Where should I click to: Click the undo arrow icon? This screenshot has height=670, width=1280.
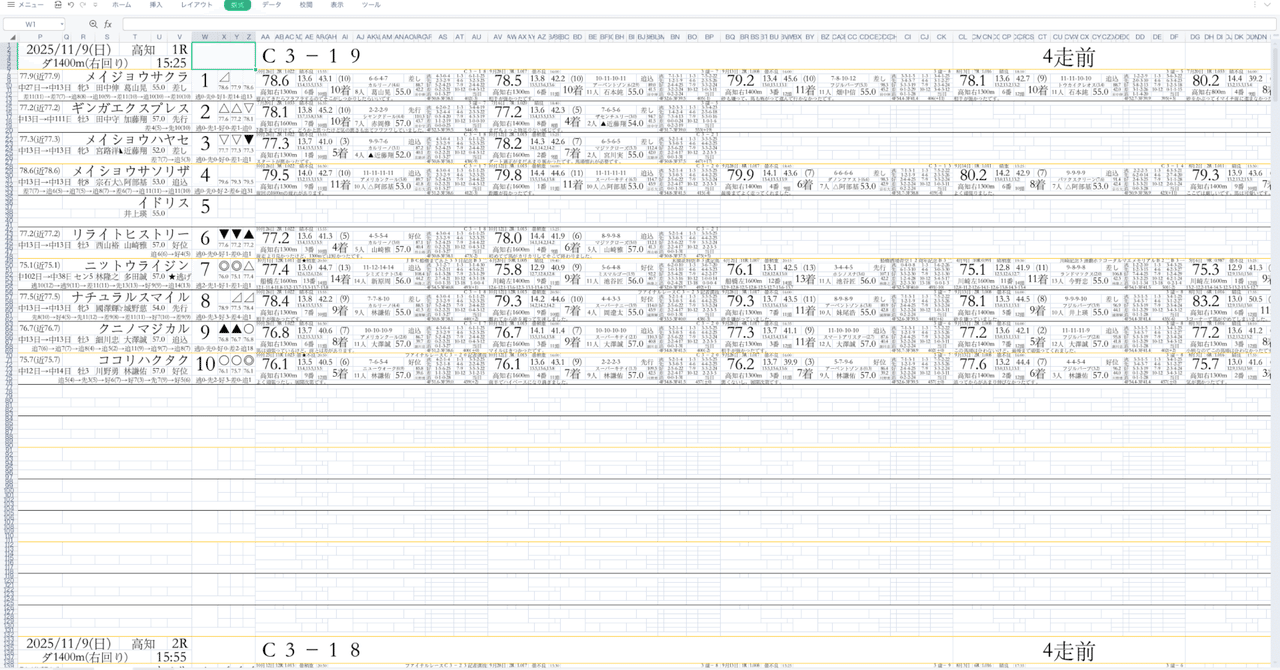[x=70, y=5]
